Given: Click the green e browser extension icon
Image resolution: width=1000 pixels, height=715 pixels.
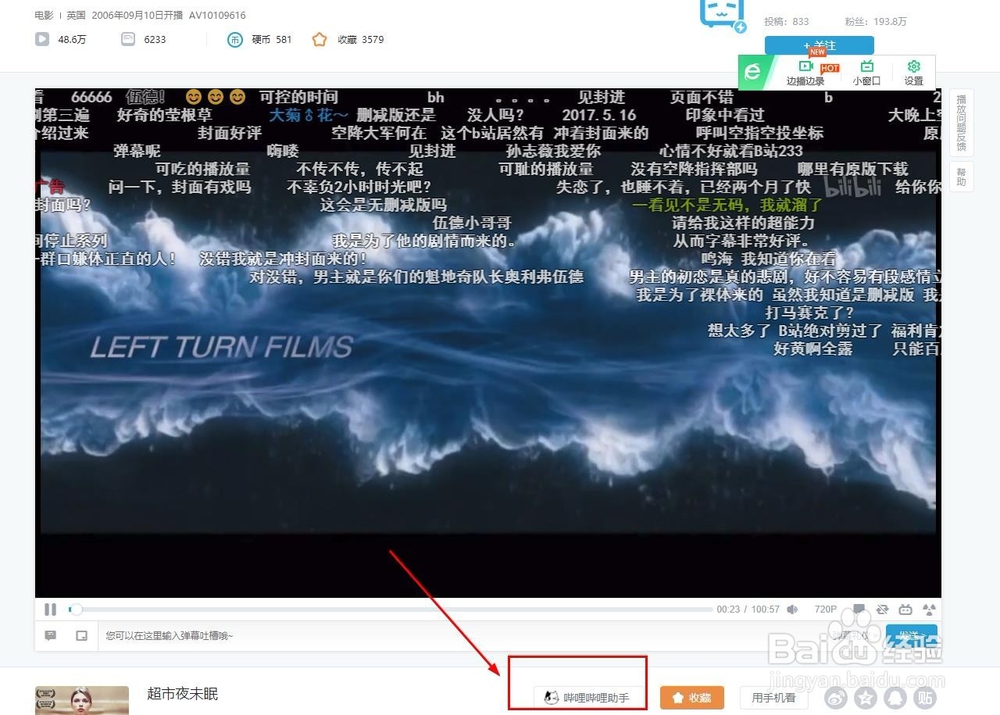Looking at the screenshot, I should pyautogui.click(x=752, y=72).
